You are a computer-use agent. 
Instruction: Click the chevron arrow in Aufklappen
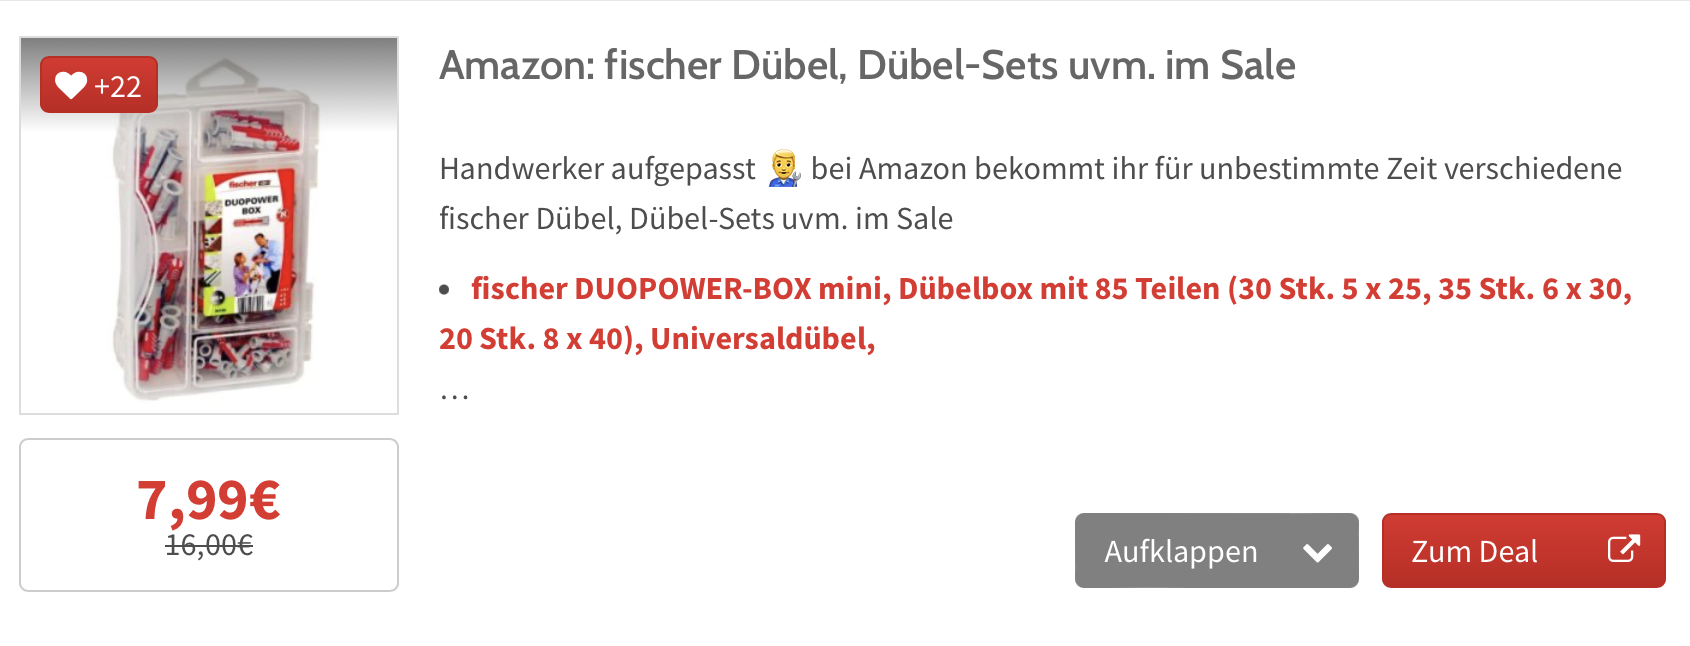[x=1317, y=552]
